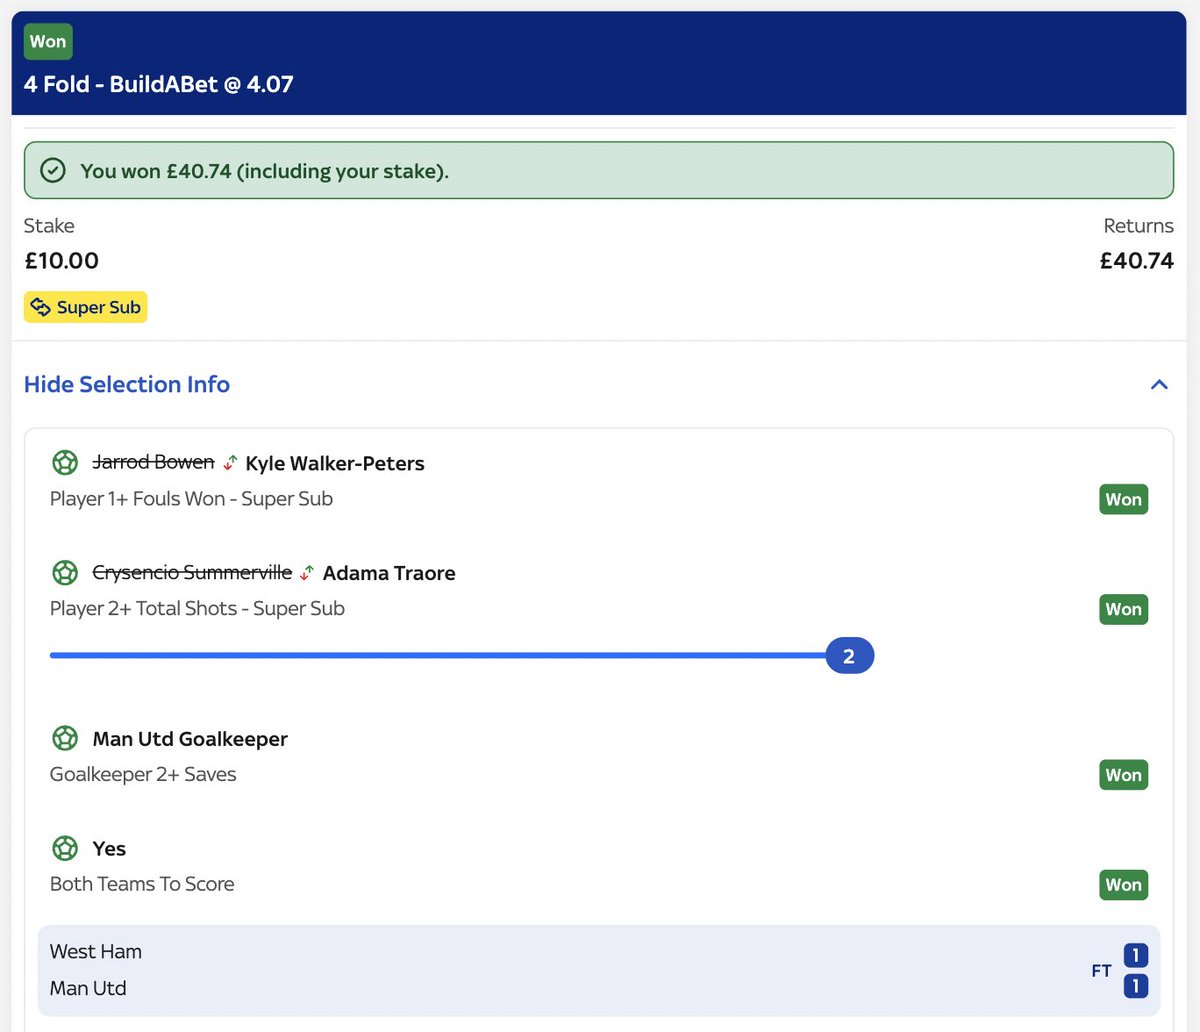Click Man Utd team name in score row
1200x1032 pixels.
coord(88,988)
